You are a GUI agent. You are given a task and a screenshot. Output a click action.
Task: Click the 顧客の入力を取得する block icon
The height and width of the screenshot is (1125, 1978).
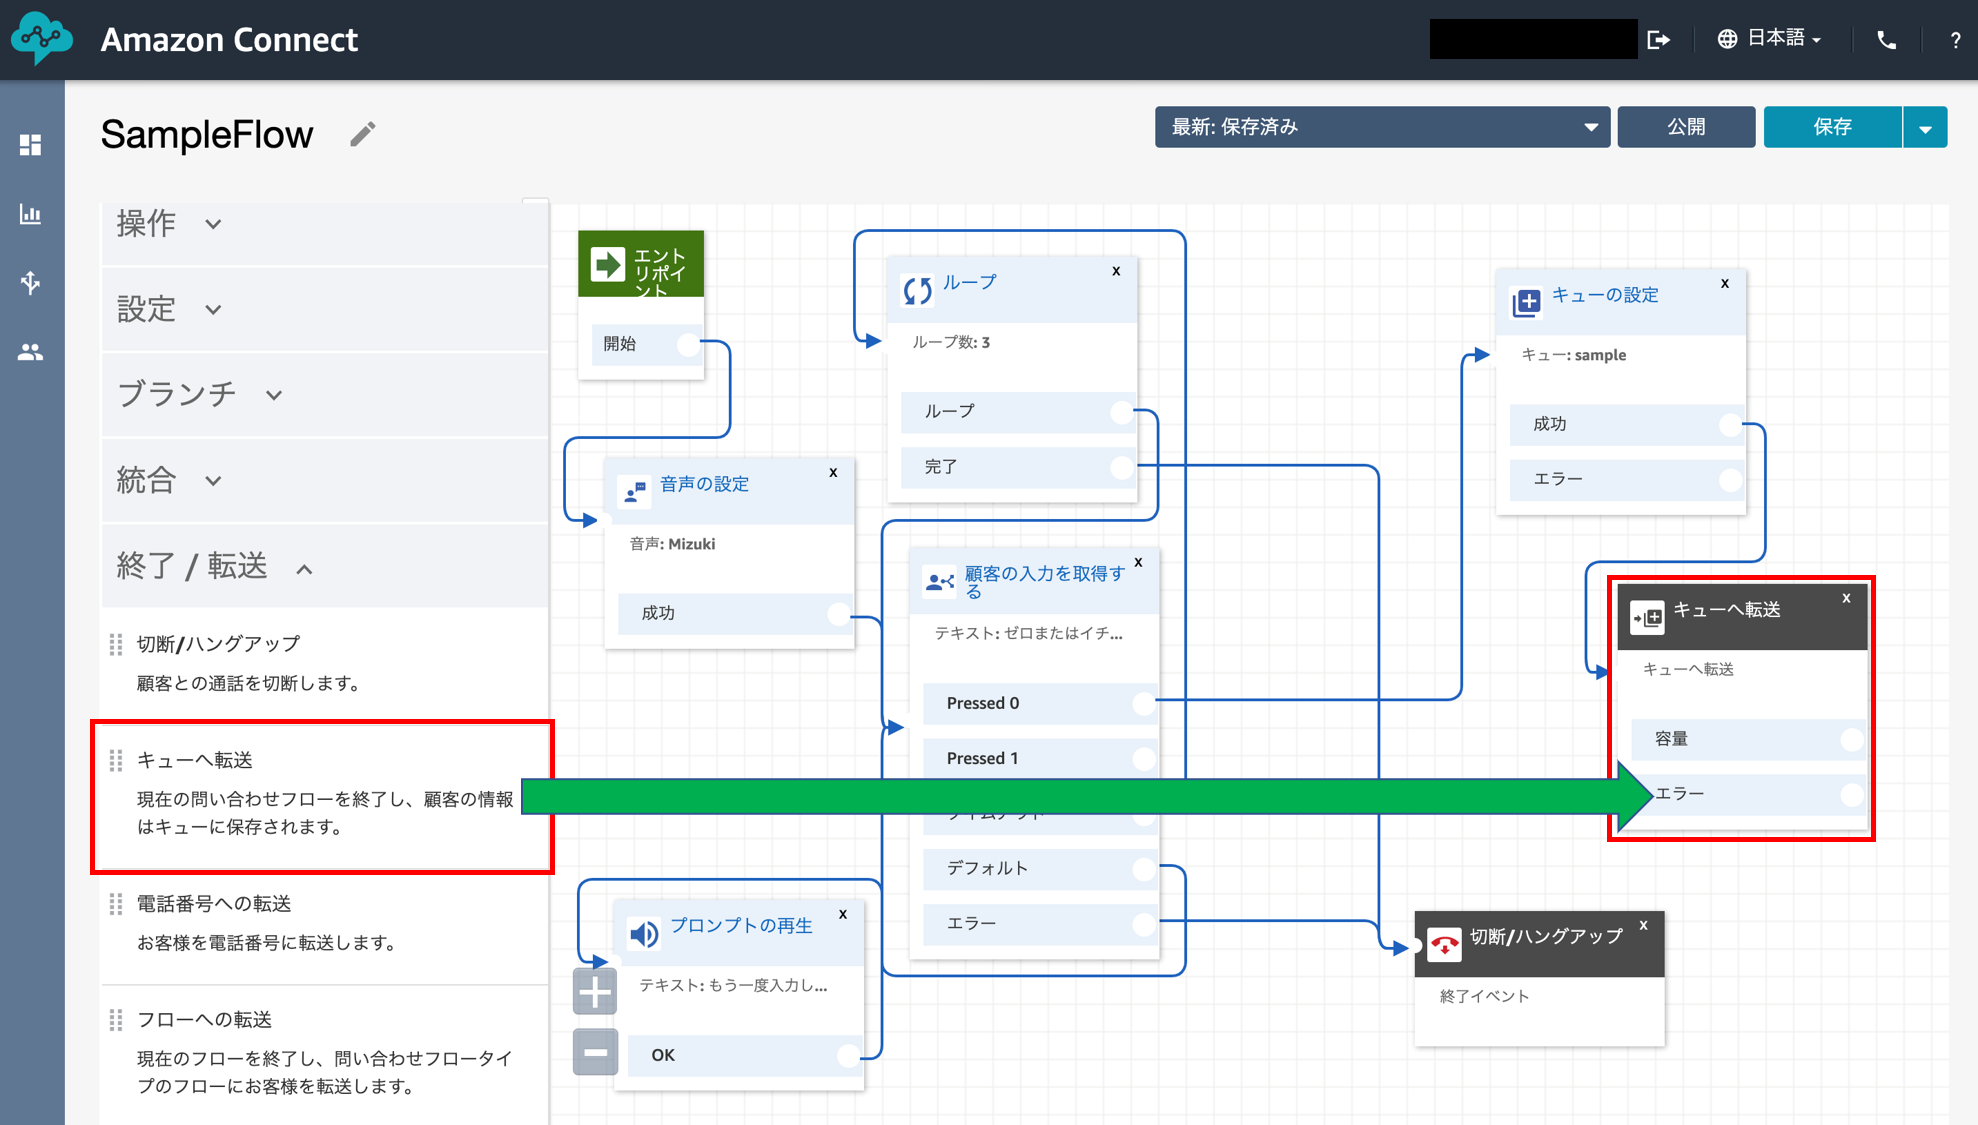point(940,581)
